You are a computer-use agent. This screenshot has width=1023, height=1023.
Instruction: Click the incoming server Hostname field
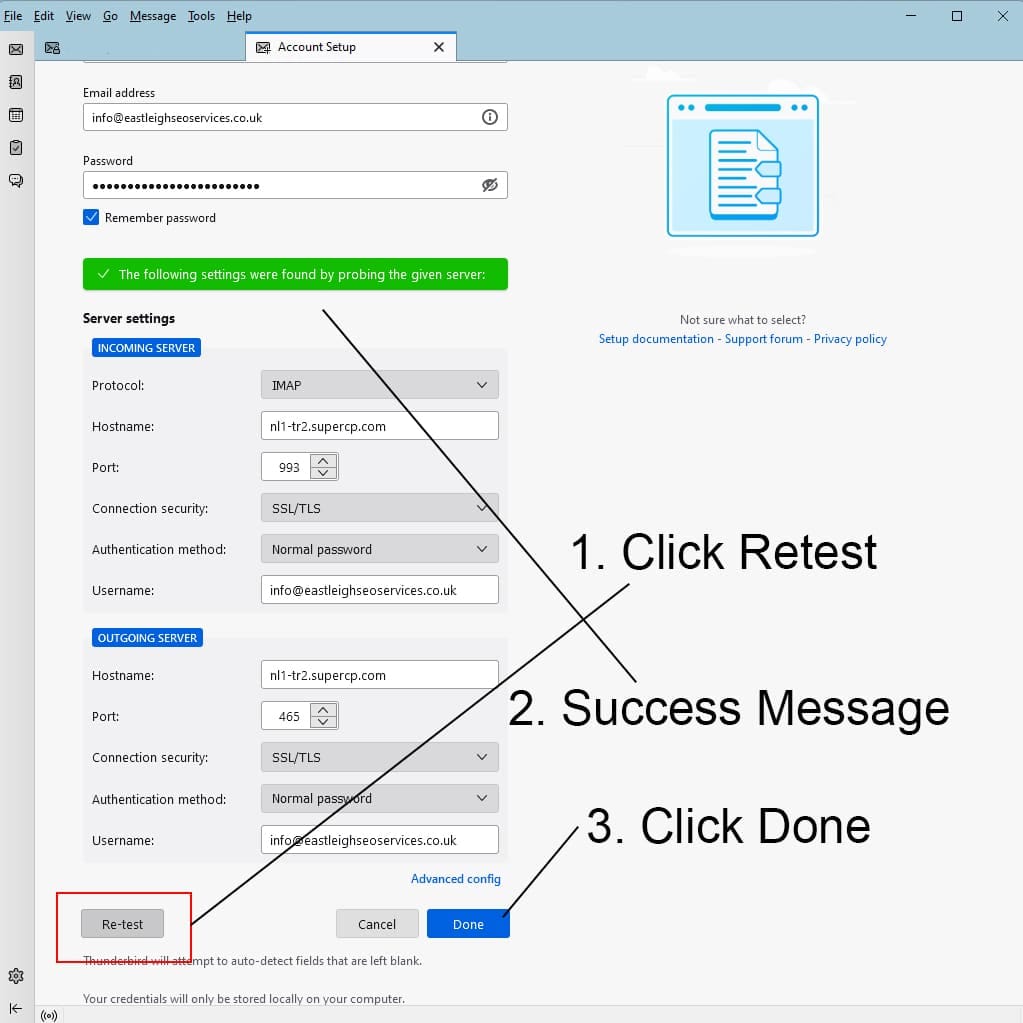click(x=380, y=425)
